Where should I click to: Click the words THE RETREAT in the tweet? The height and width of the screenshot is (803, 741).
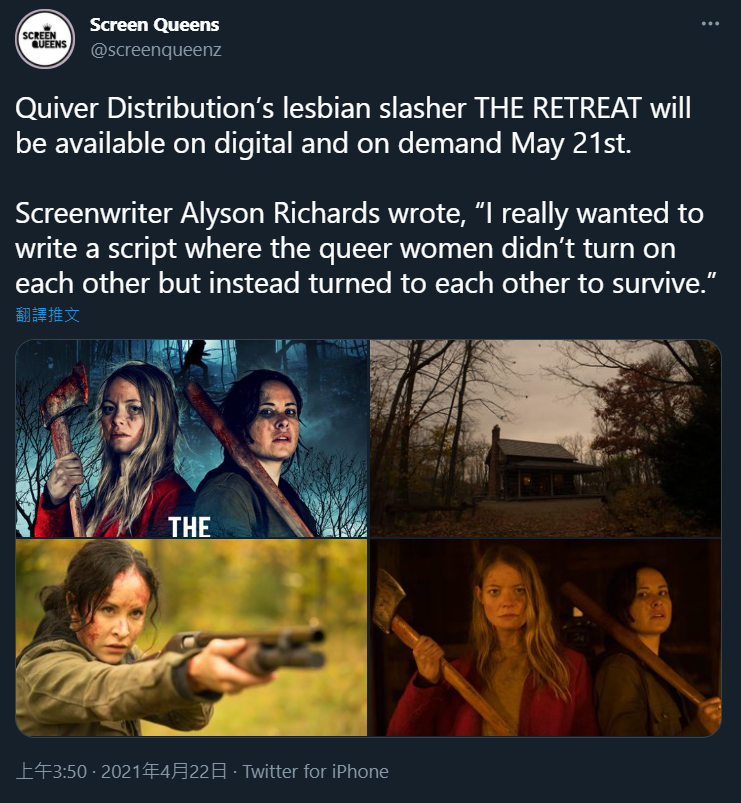click(x=558, y=109)
